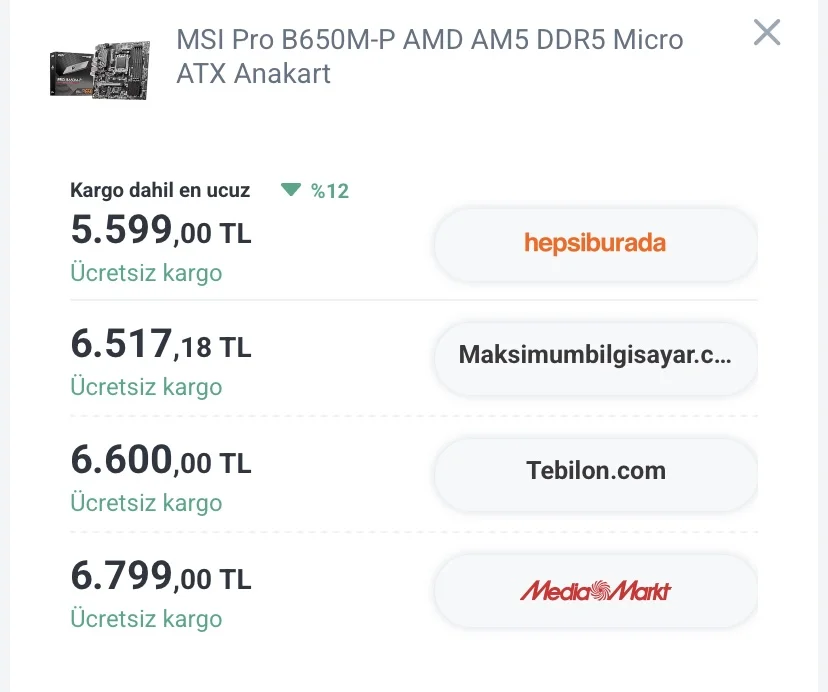The width and height of the screenshot is (828, 692).
Task: Click the hepsiburada orange logo
Action: (595, 243)
